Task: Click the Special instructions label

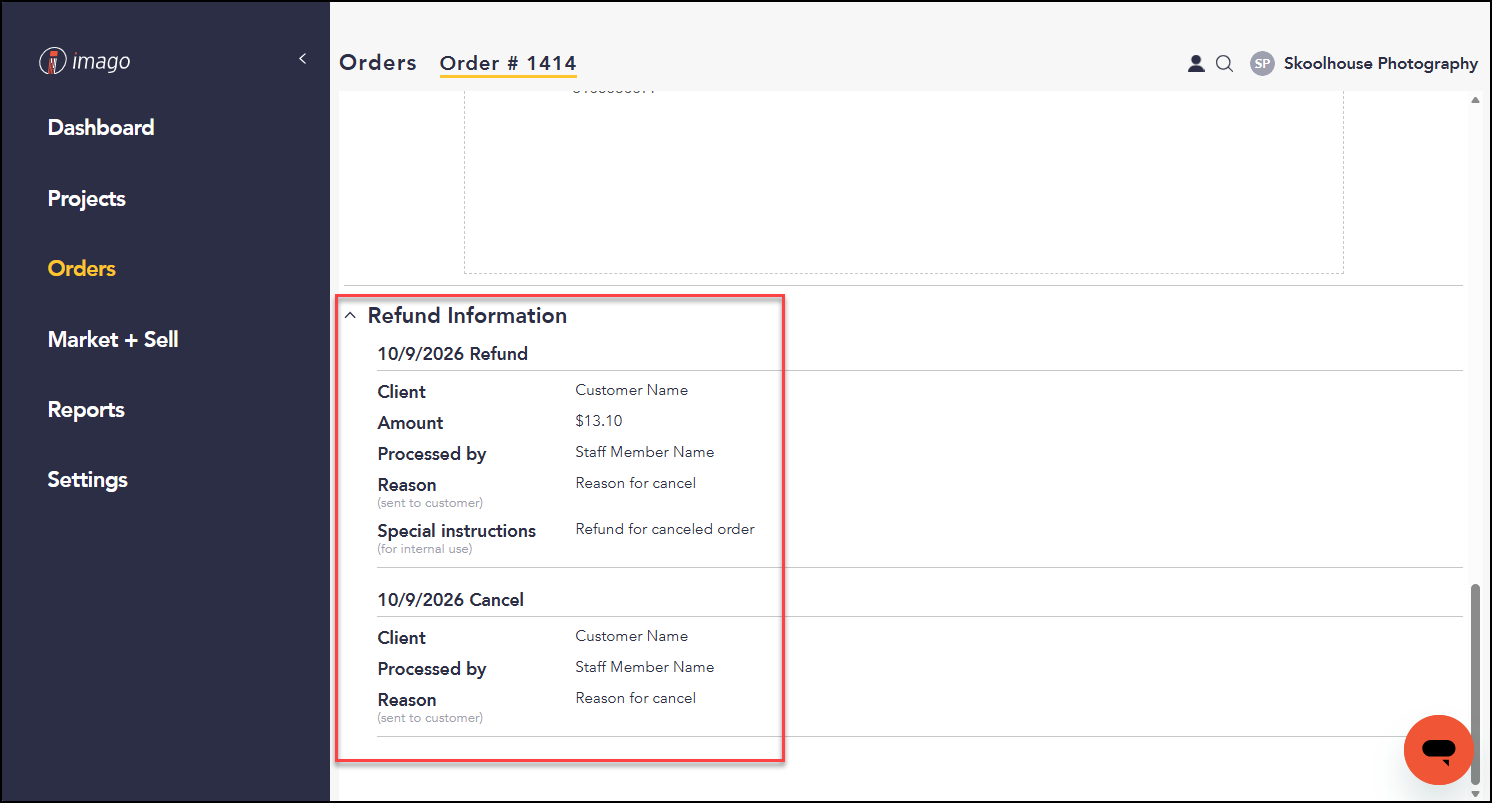Action: 457,531
